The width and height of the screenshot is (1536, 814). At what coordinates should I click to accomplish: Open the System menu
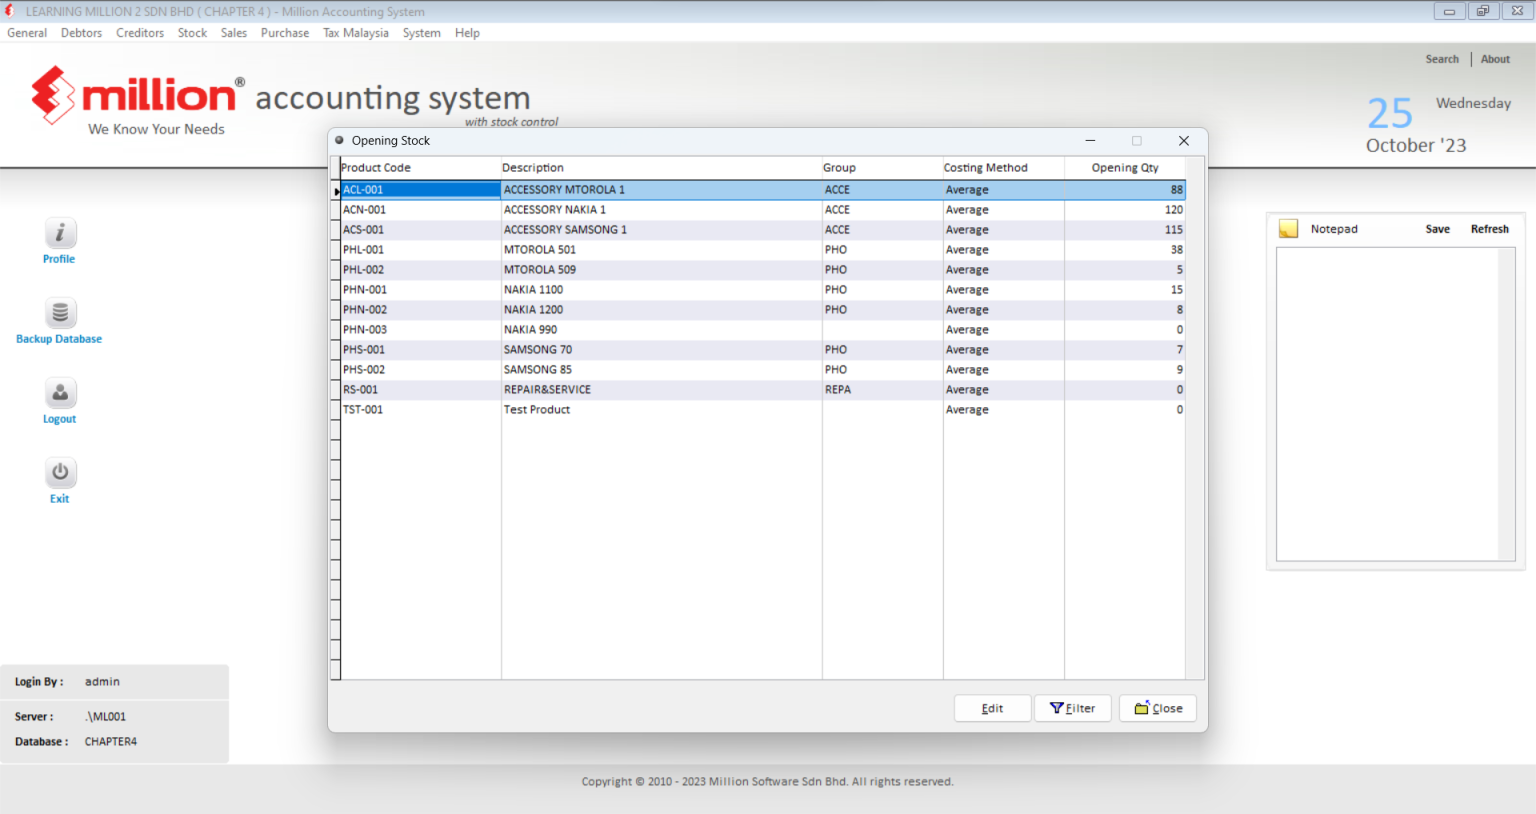tap(422, 33)
